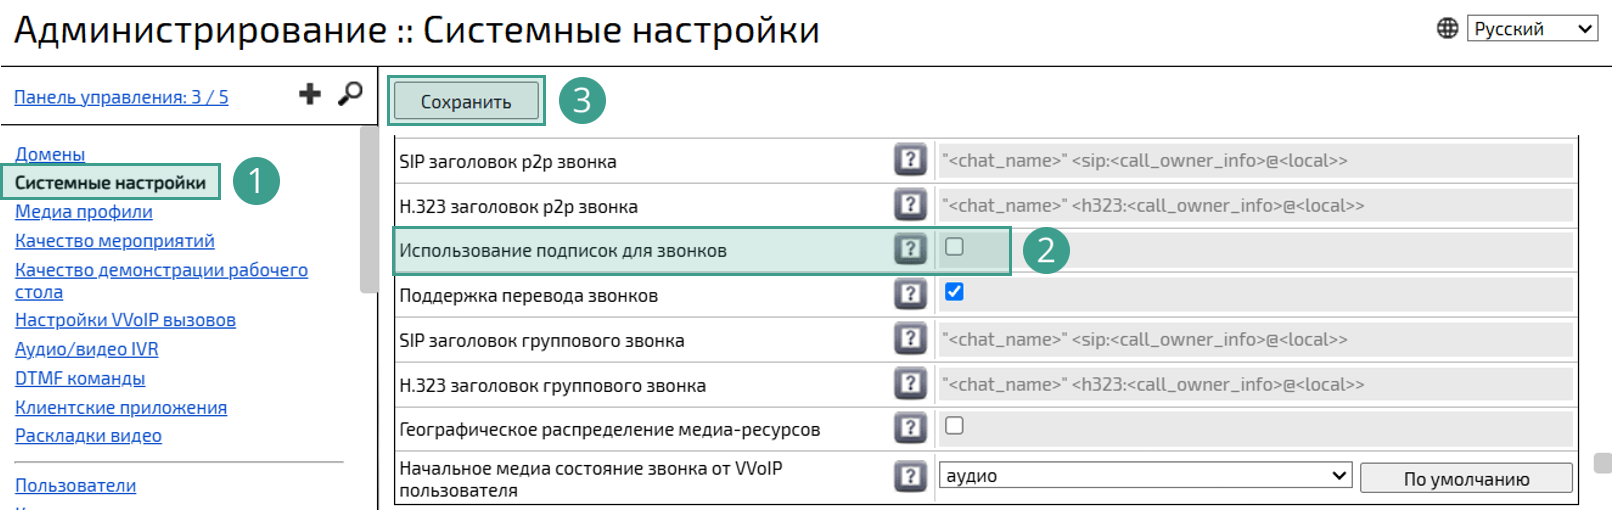This screenshot has width=1612, height=510.
Task: Show help for Использование подписок для звонков
Action: tap(910, 249)
